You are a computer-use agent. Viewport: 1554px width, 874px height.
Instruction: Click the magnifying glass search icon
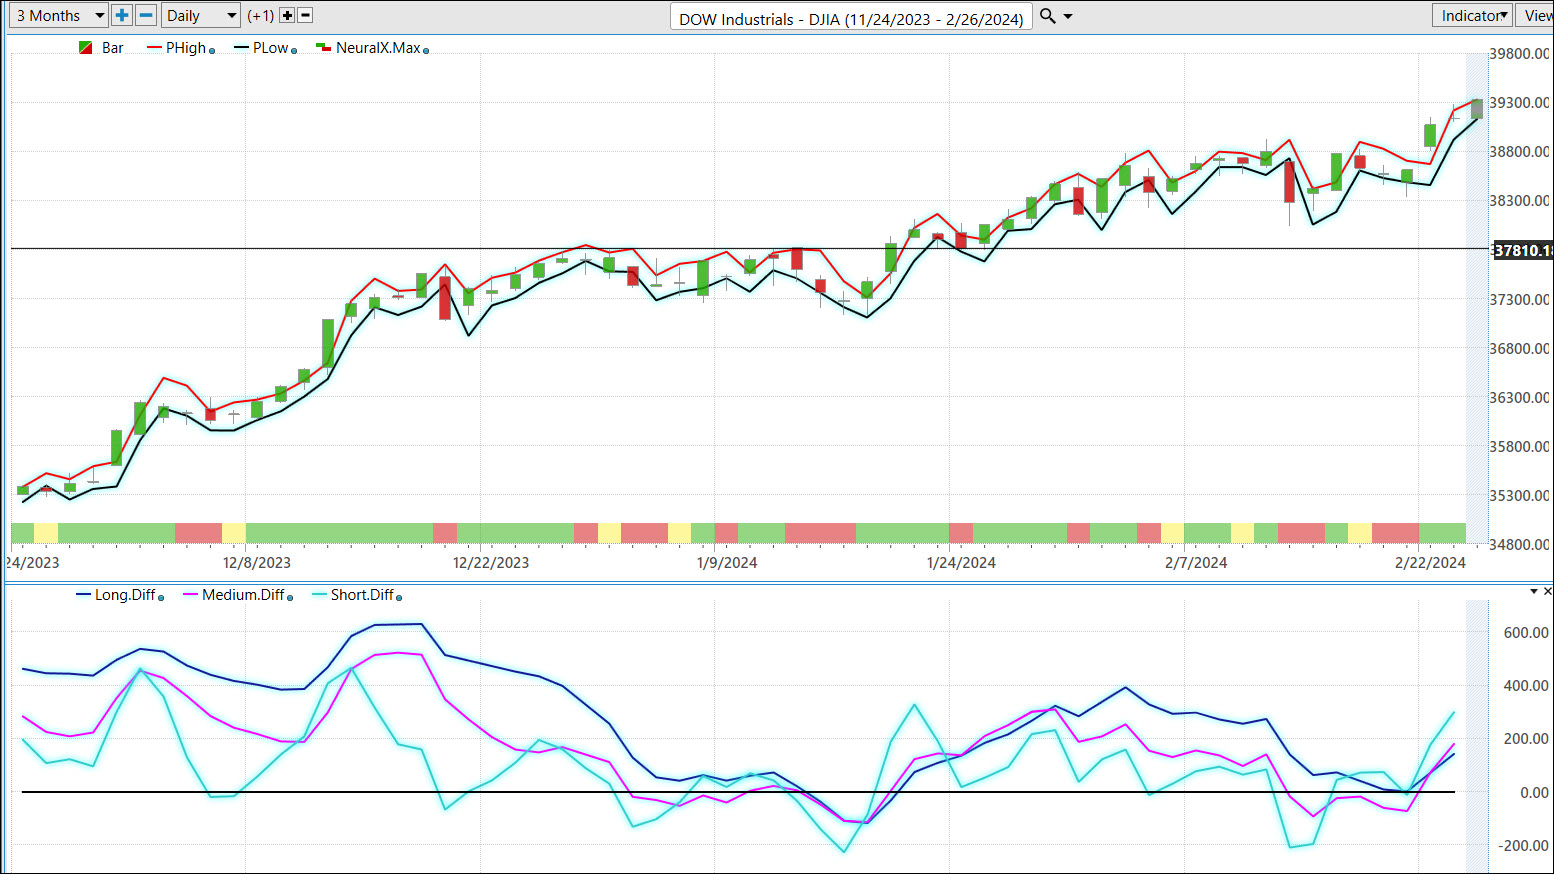pos(1048,16)
